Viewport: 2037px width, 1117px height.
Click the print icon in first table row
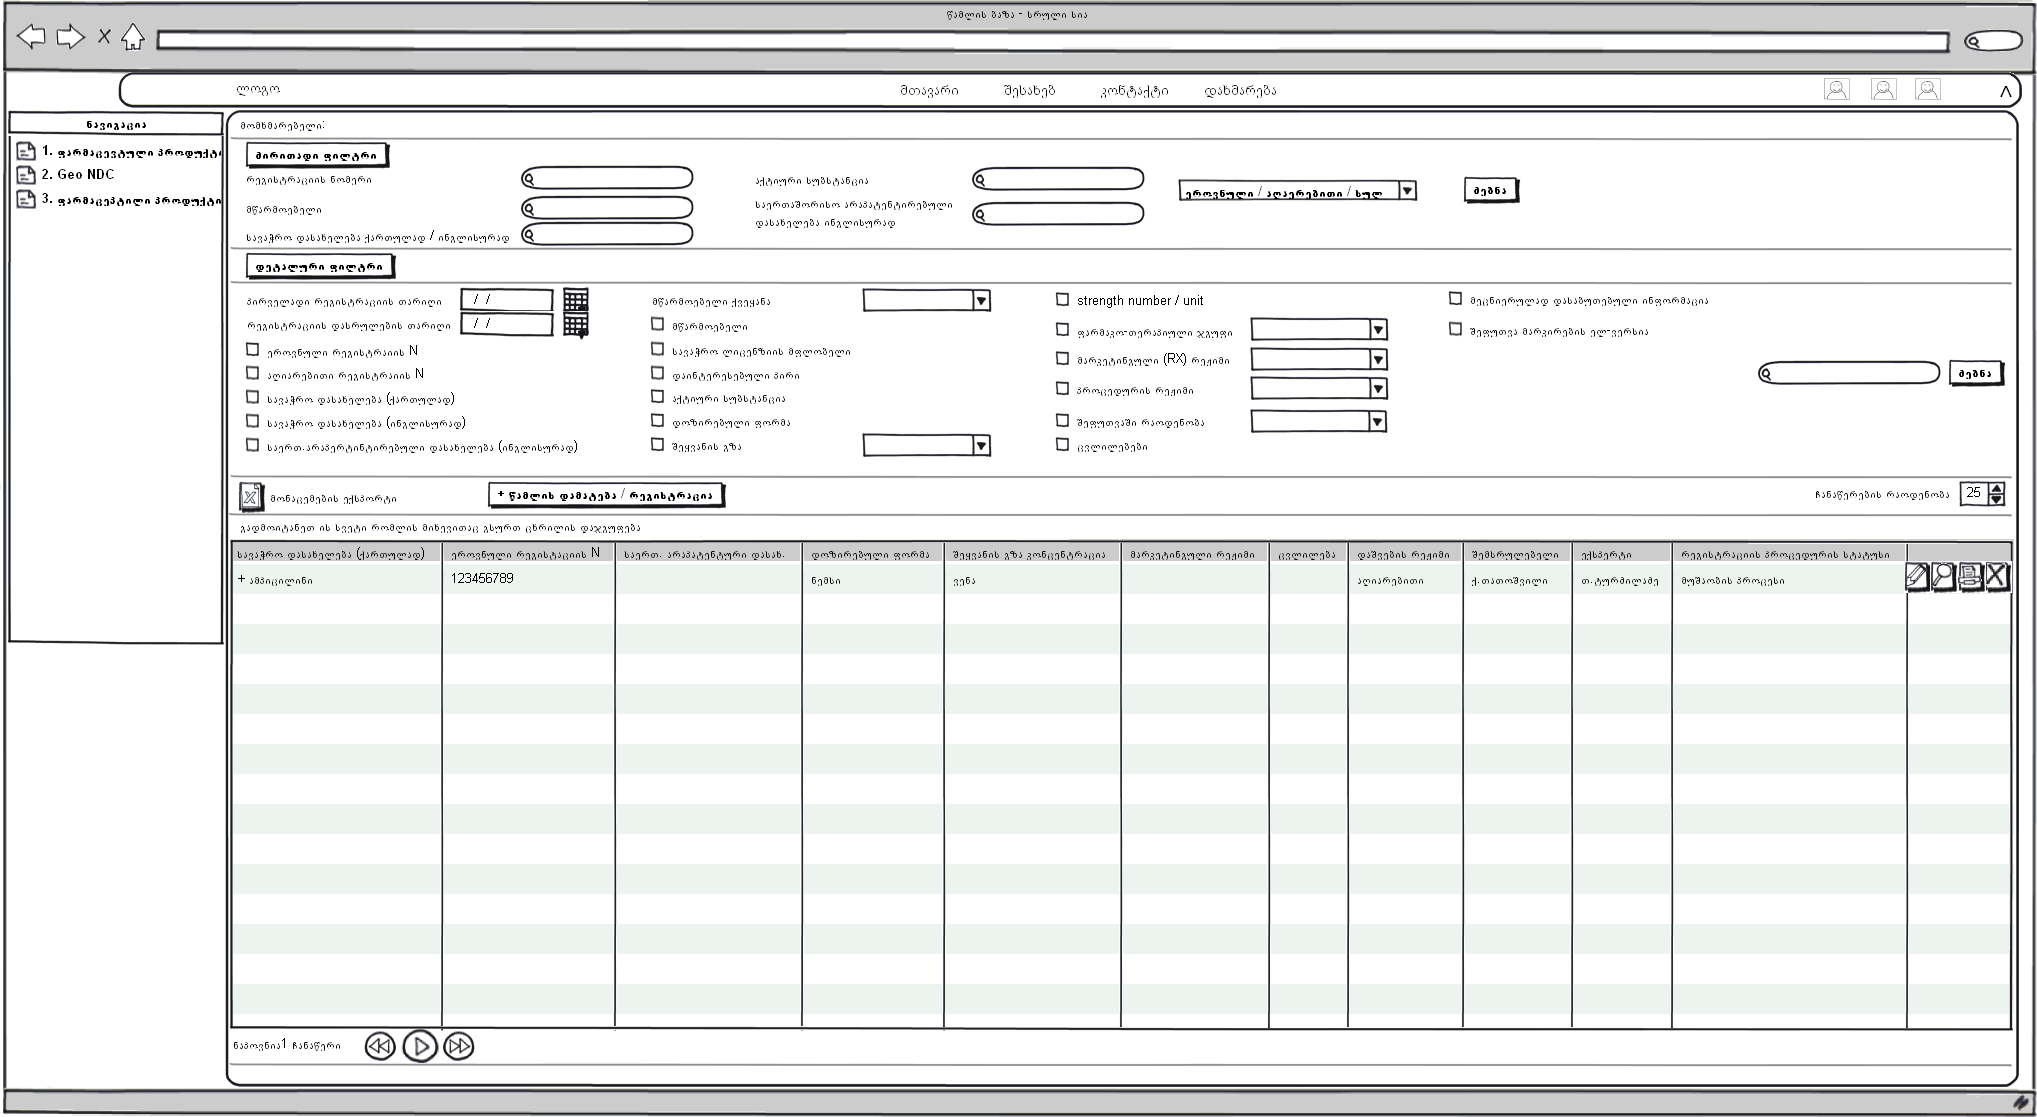1970,577
